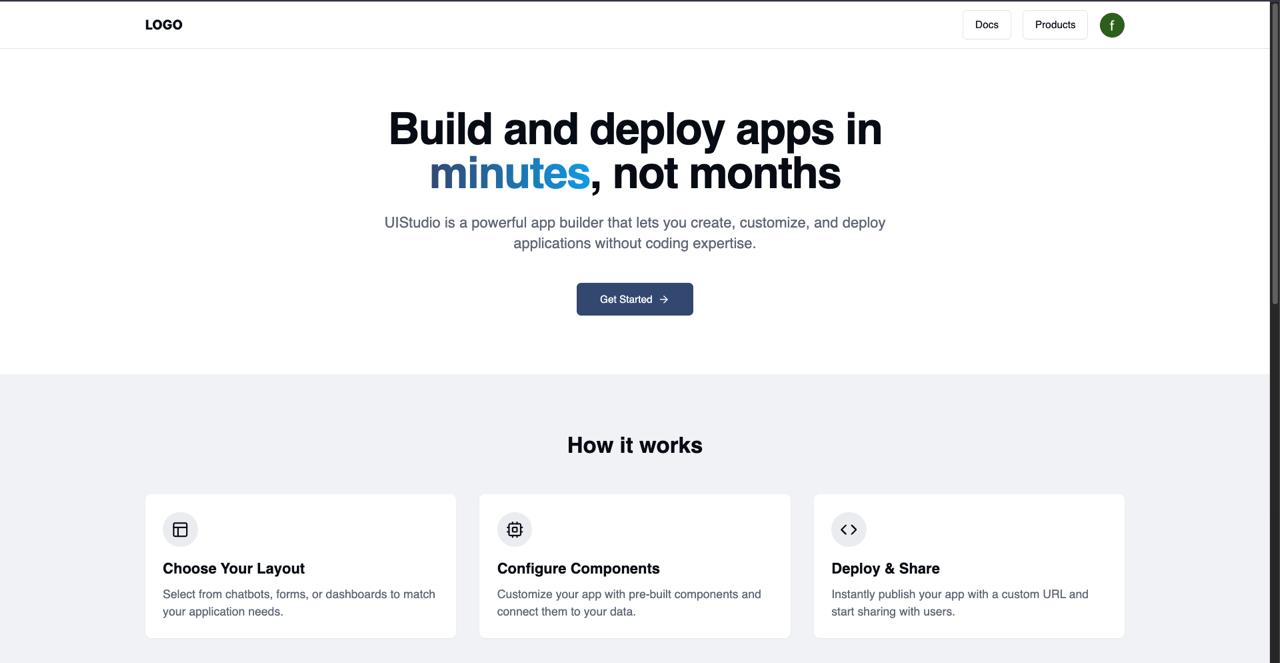Screen dimensions: 1280x663
Task: Click the How it works section title
Action: point(634,445)
